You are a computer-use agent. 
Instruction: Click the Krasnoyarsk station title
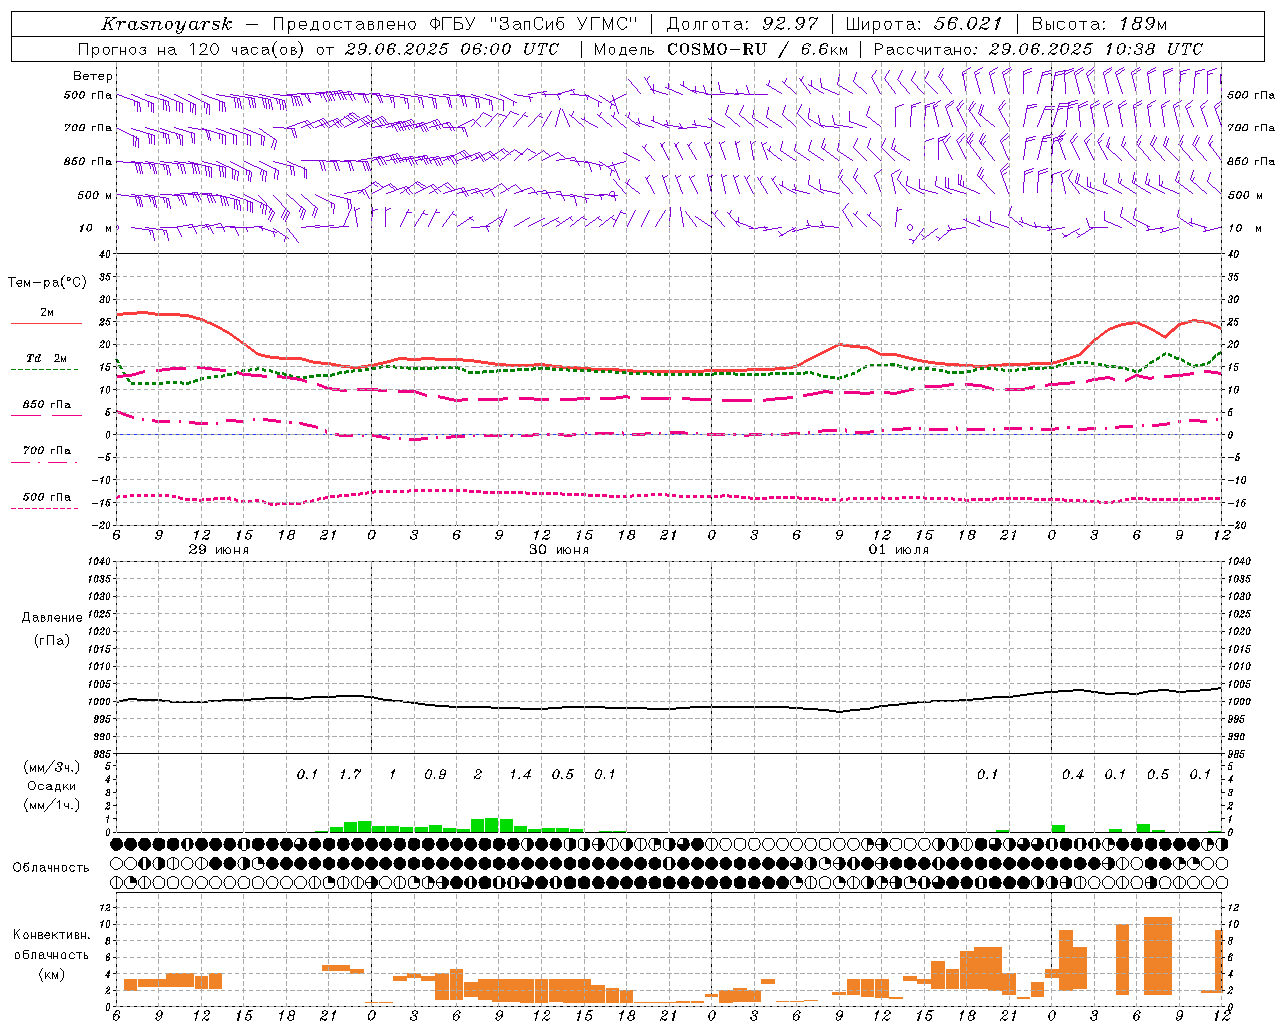[x=167, y=24]
